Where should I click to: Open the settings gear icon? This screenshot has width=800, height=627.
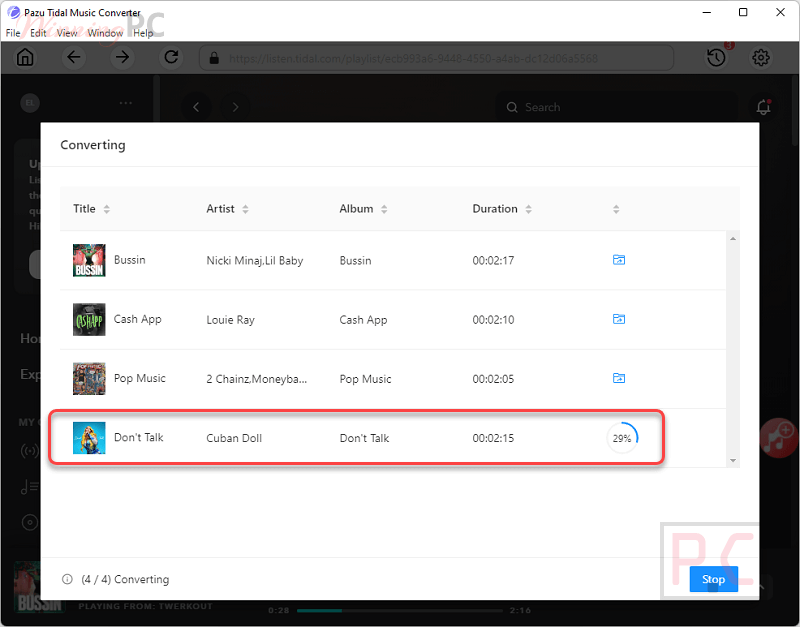761,58
